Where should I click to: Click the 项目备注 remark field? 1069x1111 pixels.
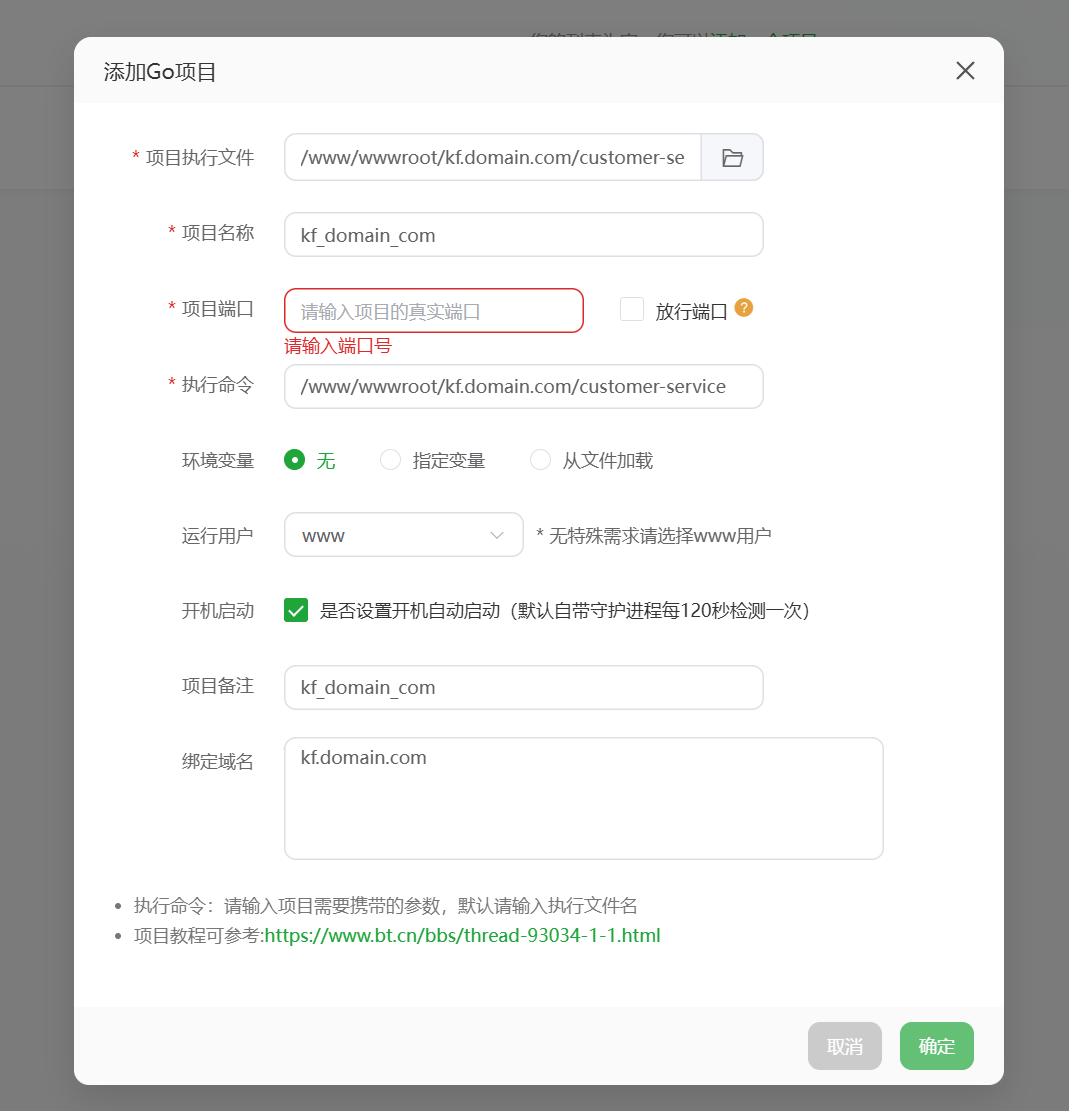pos(523,688)
